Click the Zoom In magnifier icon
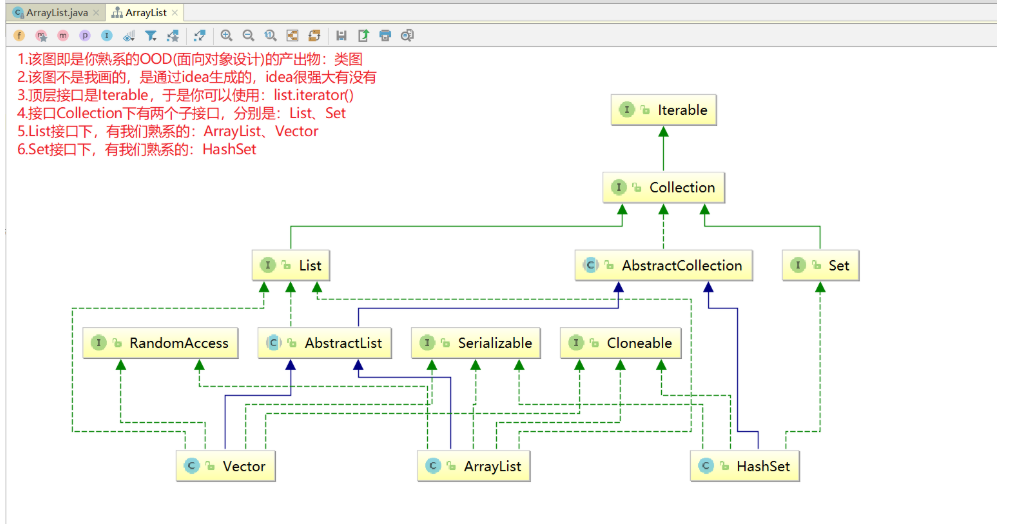The height and width of the screenshot is (524, 1010). point(227,35)
